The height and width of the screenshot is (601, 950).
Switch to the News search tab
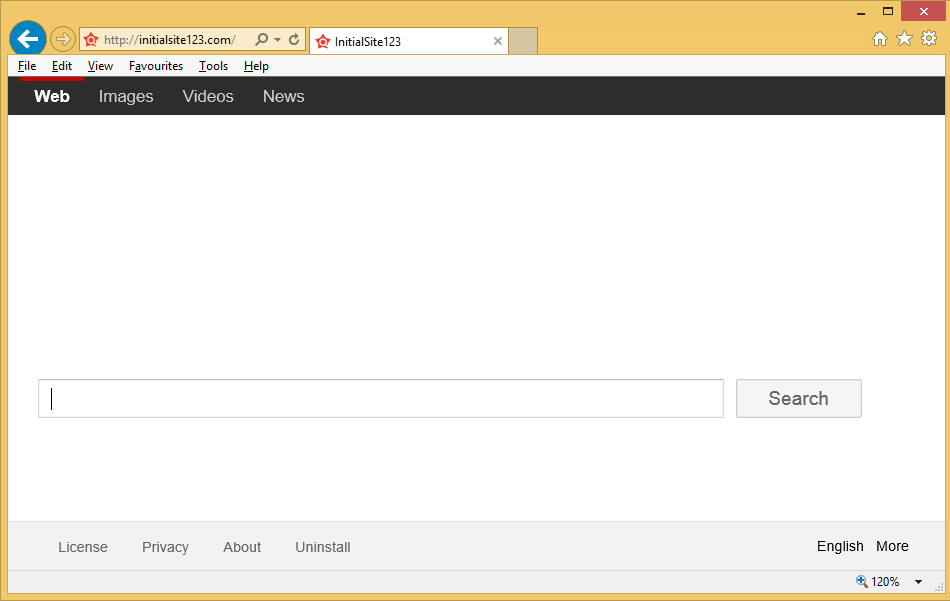pyautogui.click(x=283, y=96)
